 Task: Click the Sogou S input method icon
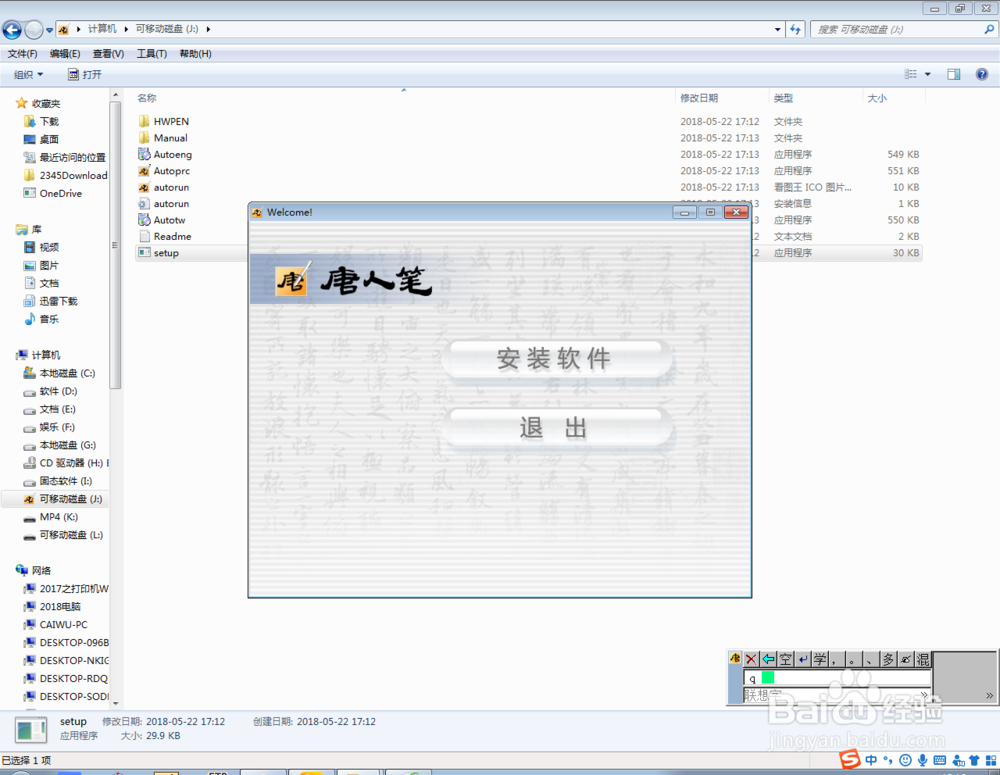[x=849, y=759]
